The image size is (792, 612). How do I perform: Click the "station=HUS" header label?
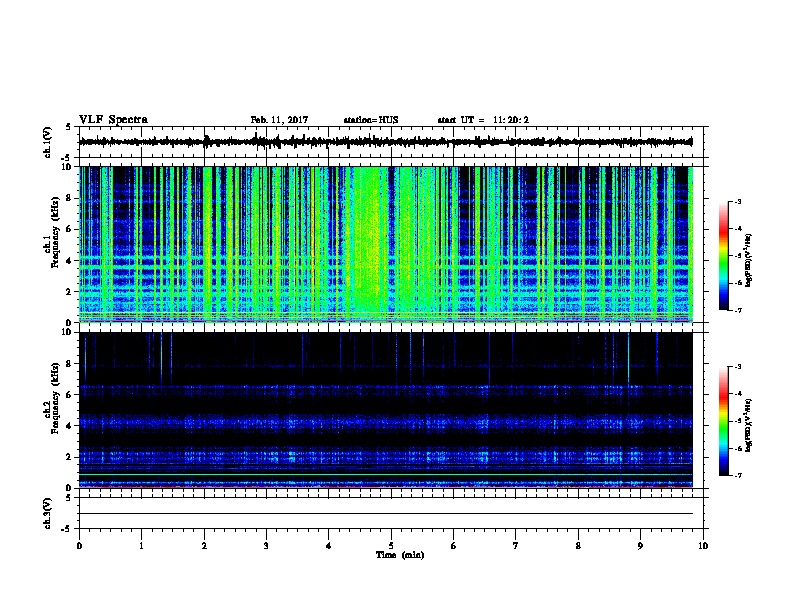[x=371, y=120]
